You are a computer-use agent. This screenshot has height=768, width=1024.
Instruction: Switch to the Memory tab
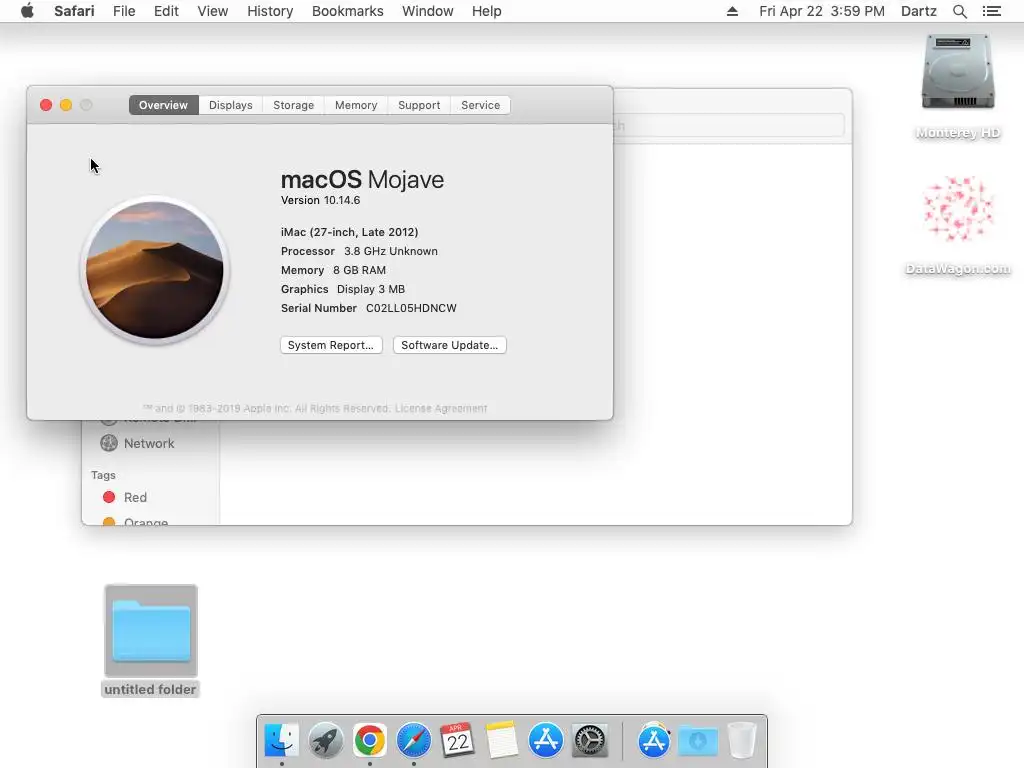[x=356, y=105]
